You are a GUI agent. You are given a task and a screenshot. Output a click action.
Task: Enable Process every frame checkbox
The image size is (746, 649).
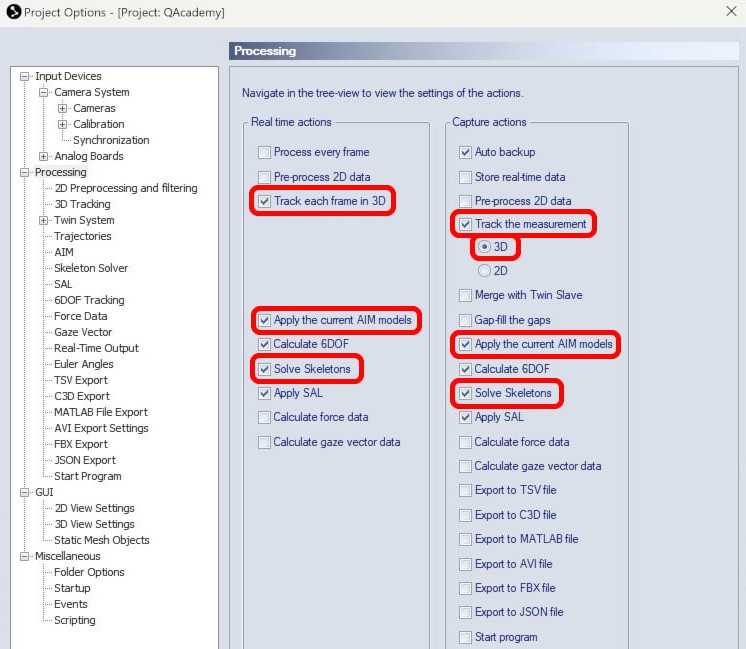point(265,153)
